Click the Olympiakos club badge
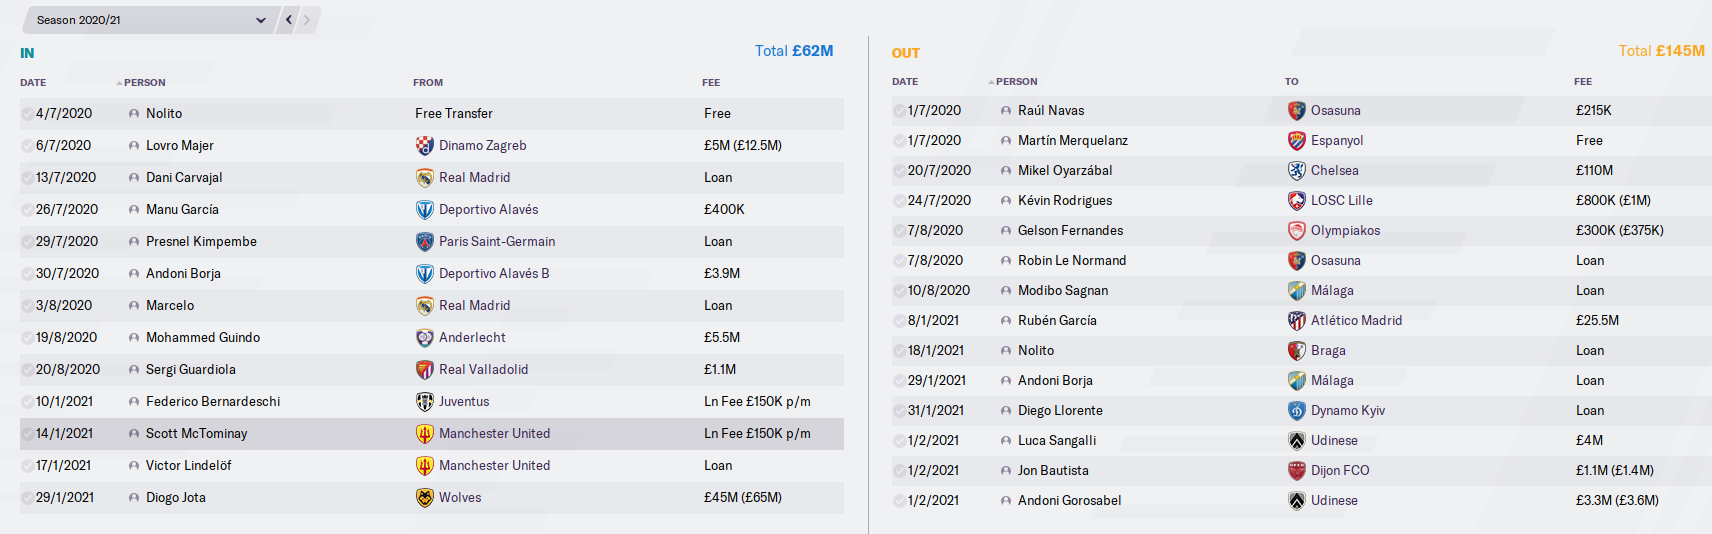The width and height of the screenshot is (1712, 534). tap(1296, 231)
